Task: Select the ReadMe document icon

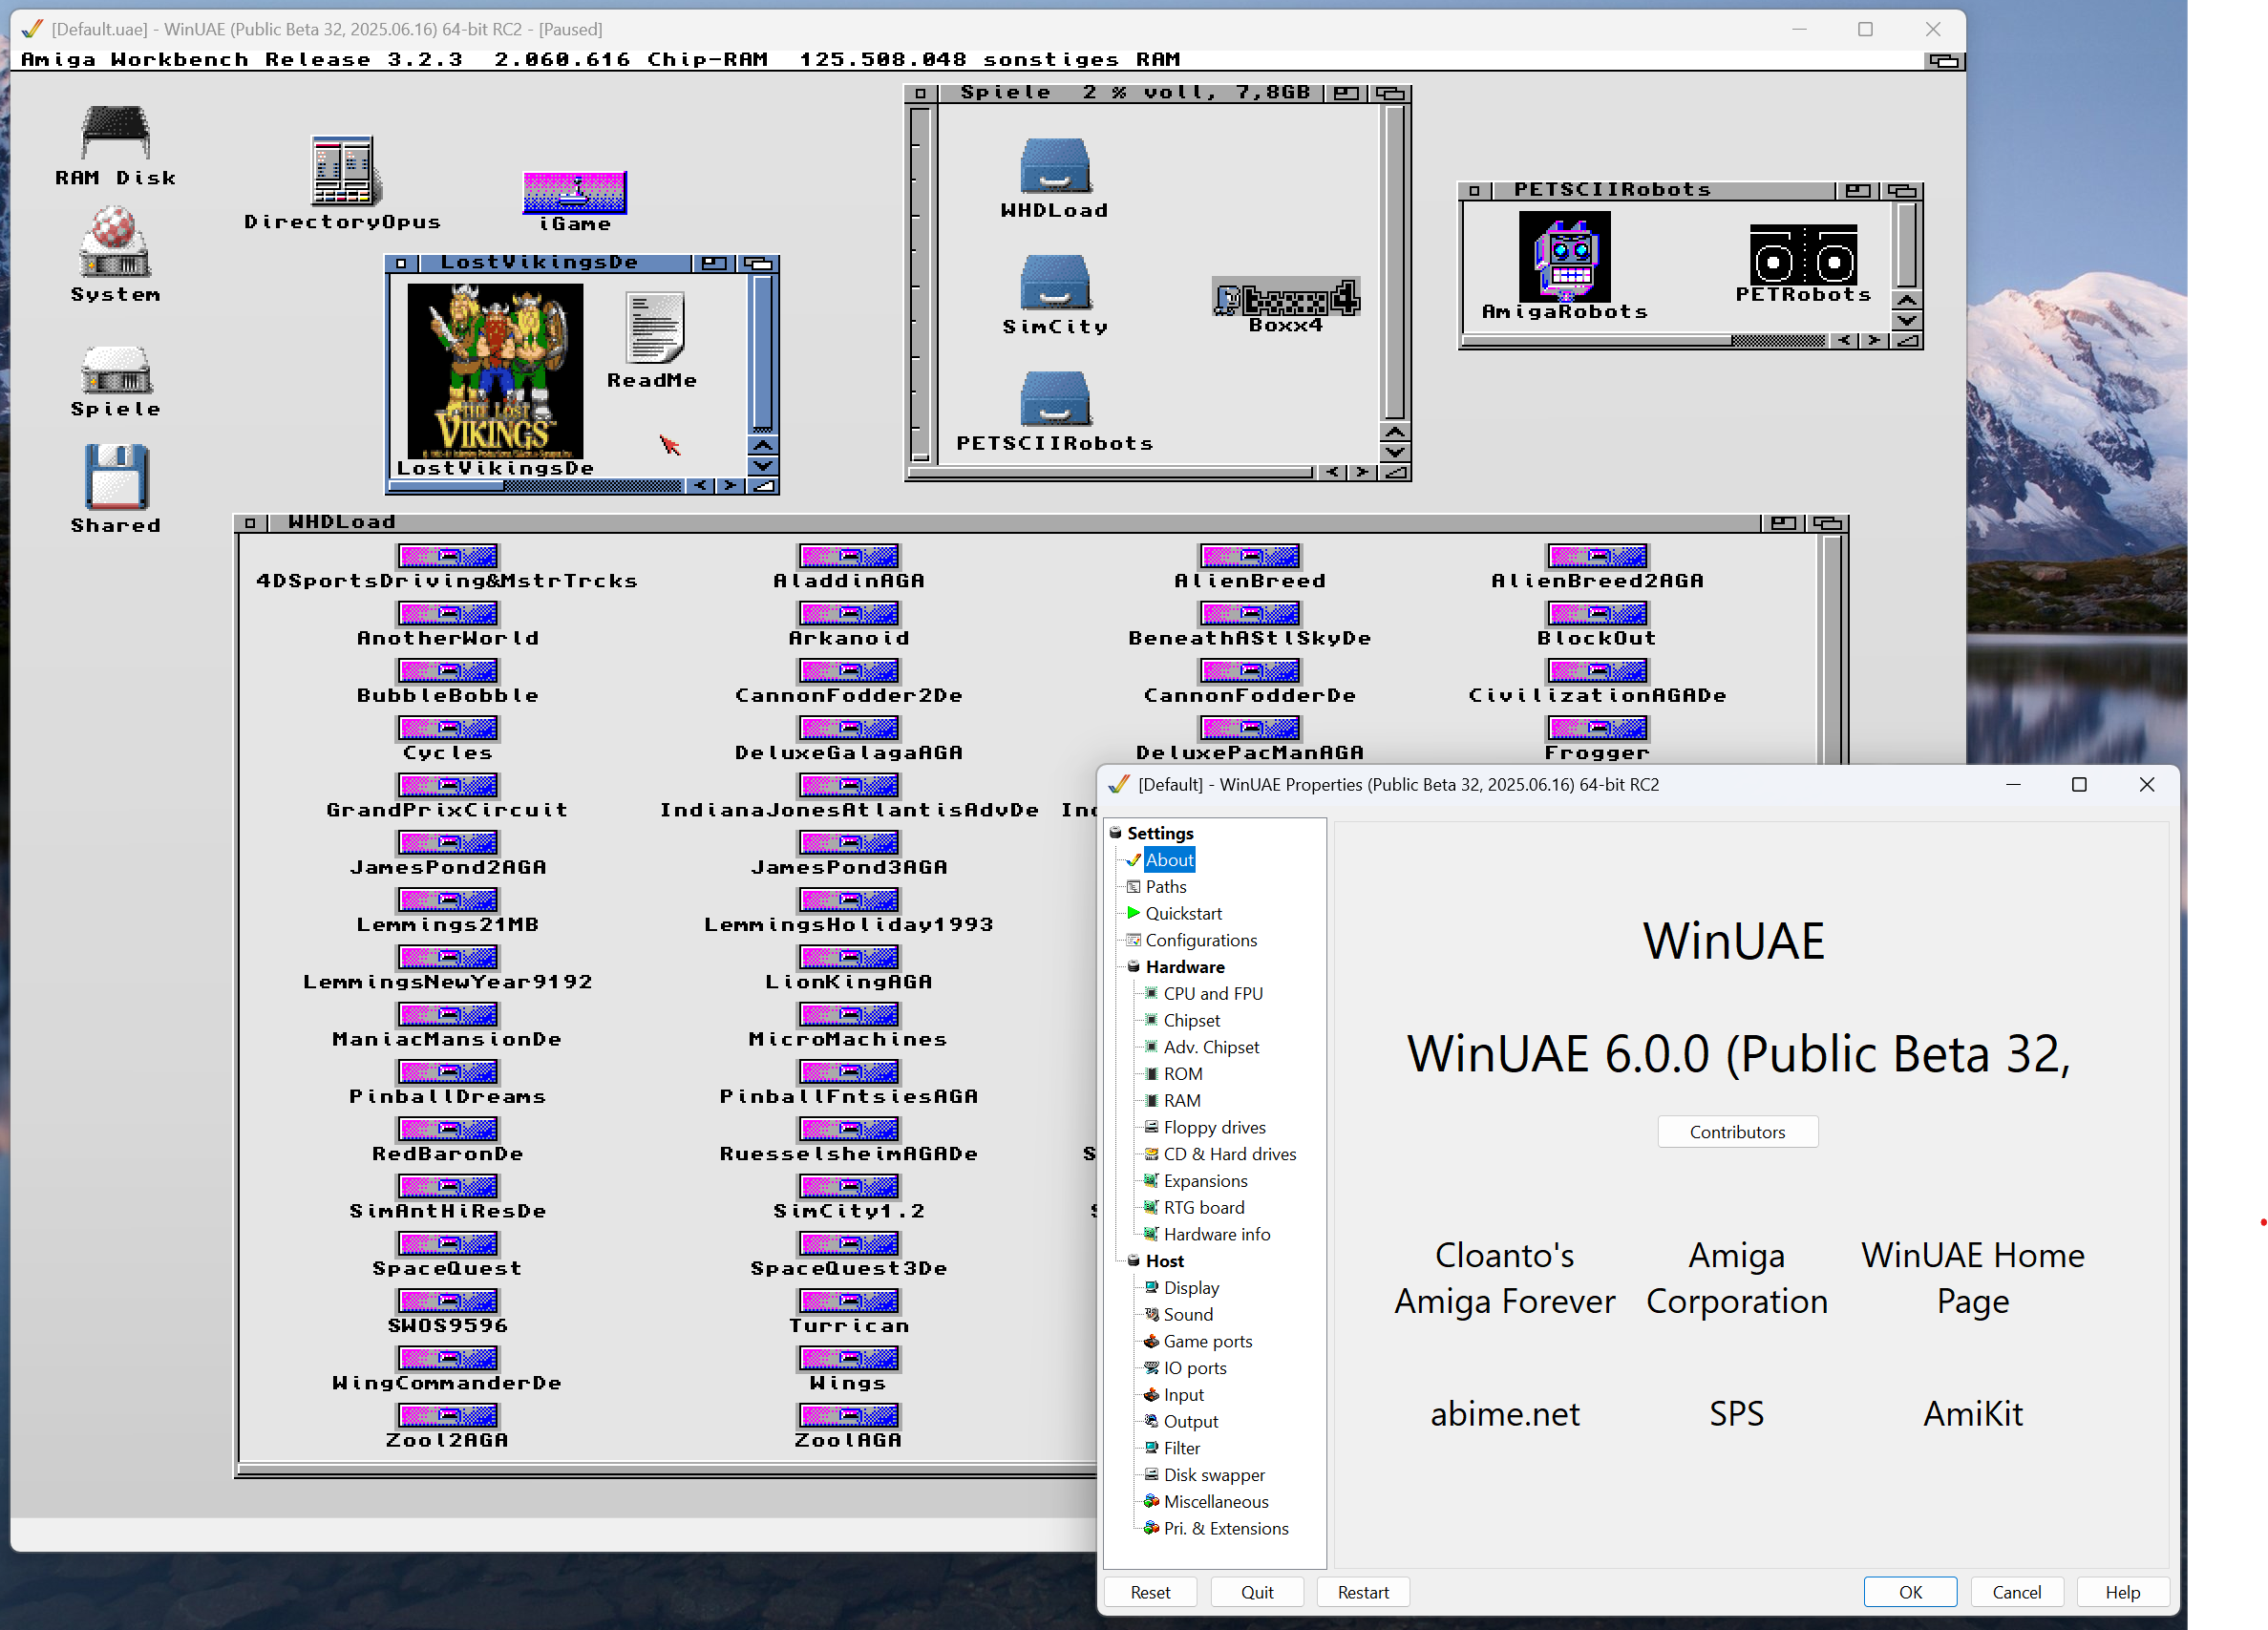Action: (x=654, y=328)
